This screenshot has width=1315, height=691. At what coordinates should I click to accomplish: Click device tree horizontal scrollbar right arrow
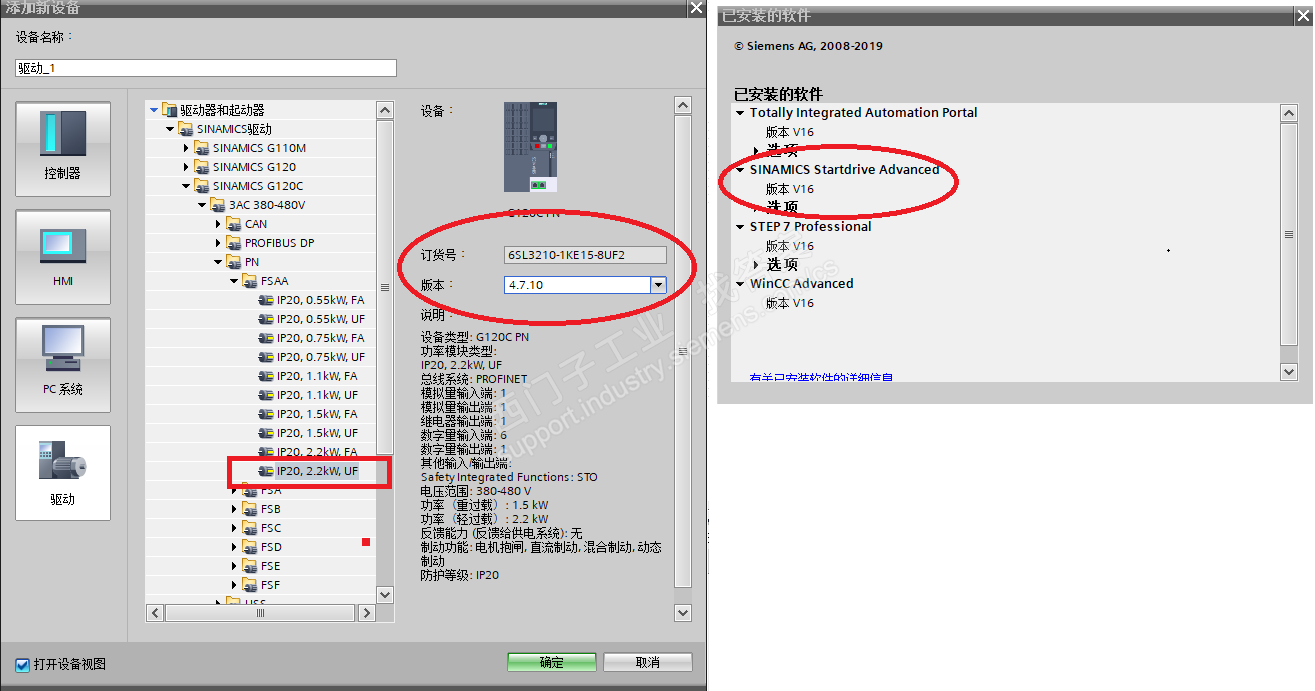(x=367, y=613)
